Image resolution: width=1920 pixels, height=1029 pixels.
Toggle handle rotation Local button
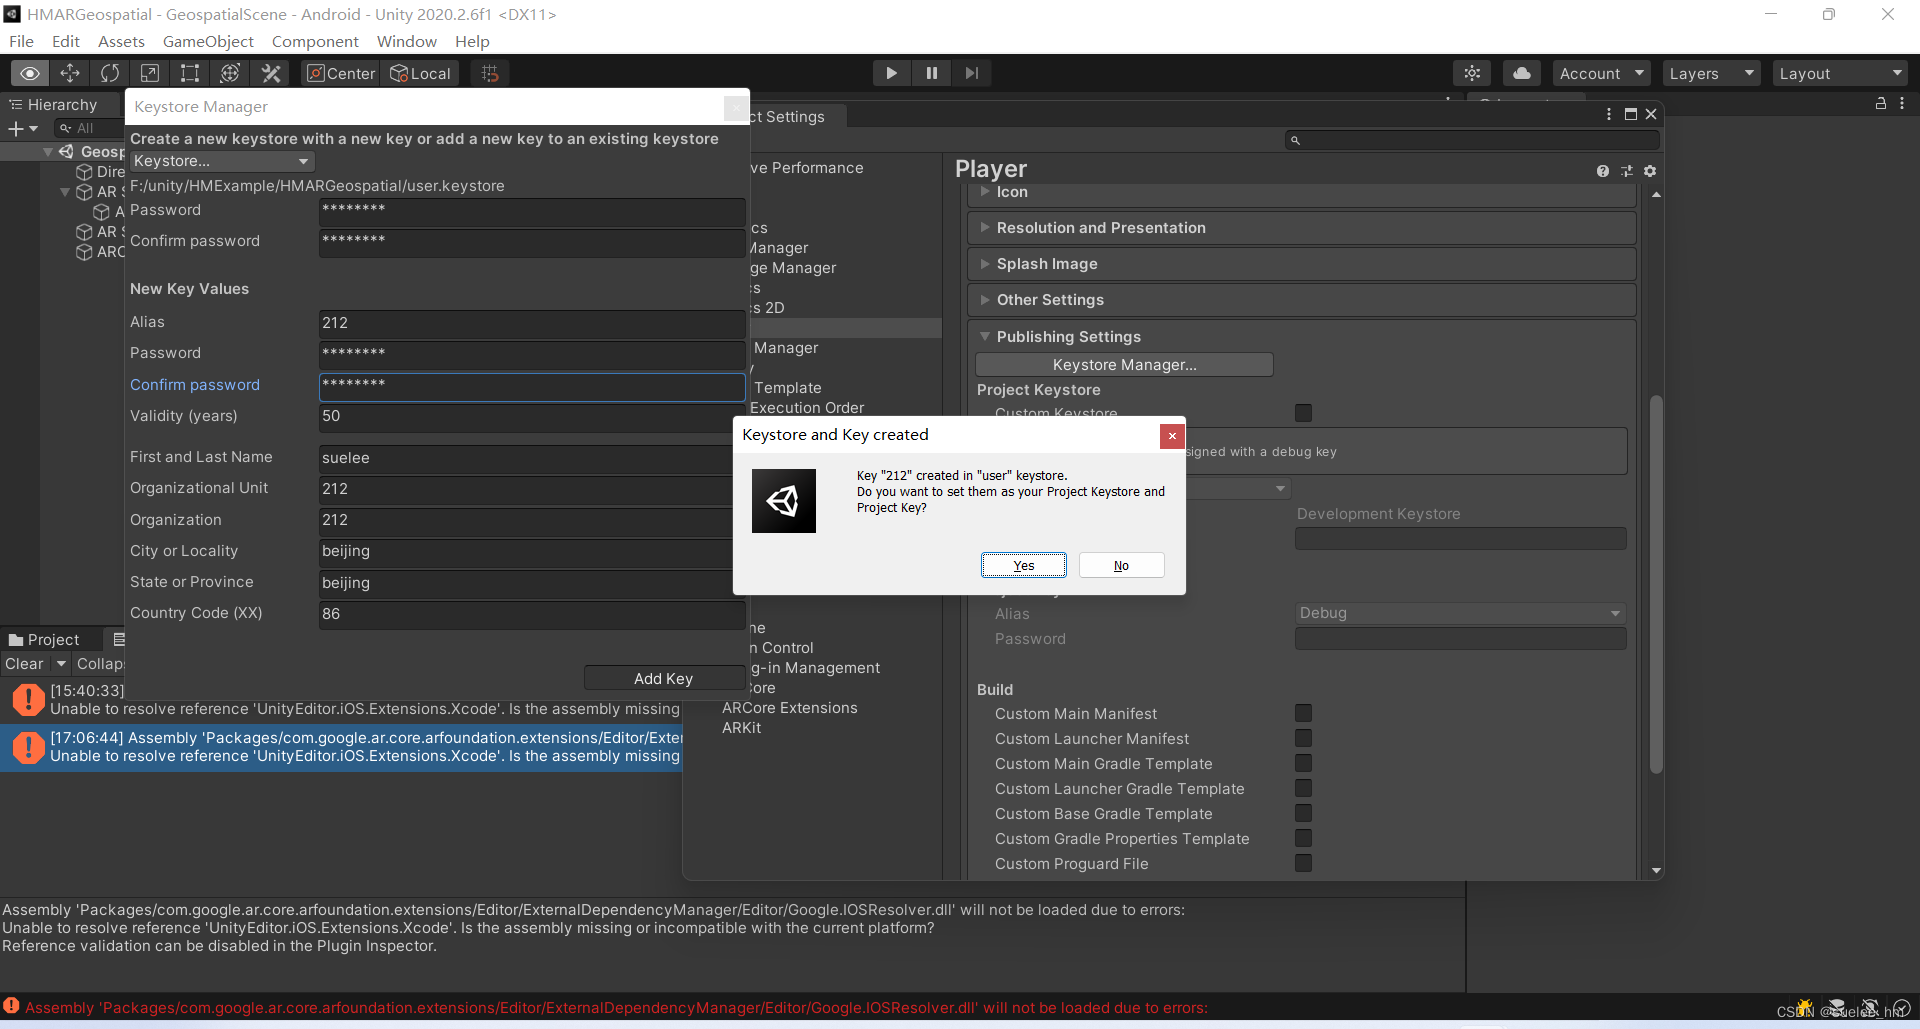pos(421,73)
